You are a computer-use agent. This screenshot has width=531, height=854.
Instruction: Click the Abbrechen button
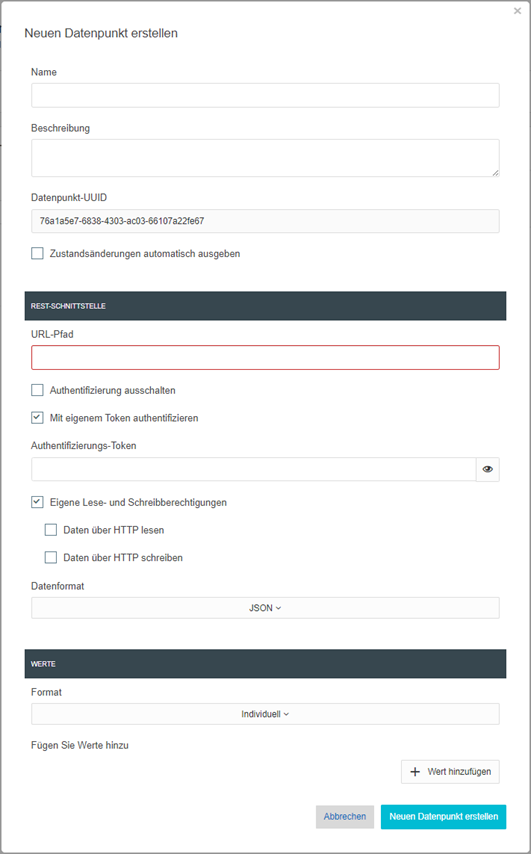tap(345, 816)
